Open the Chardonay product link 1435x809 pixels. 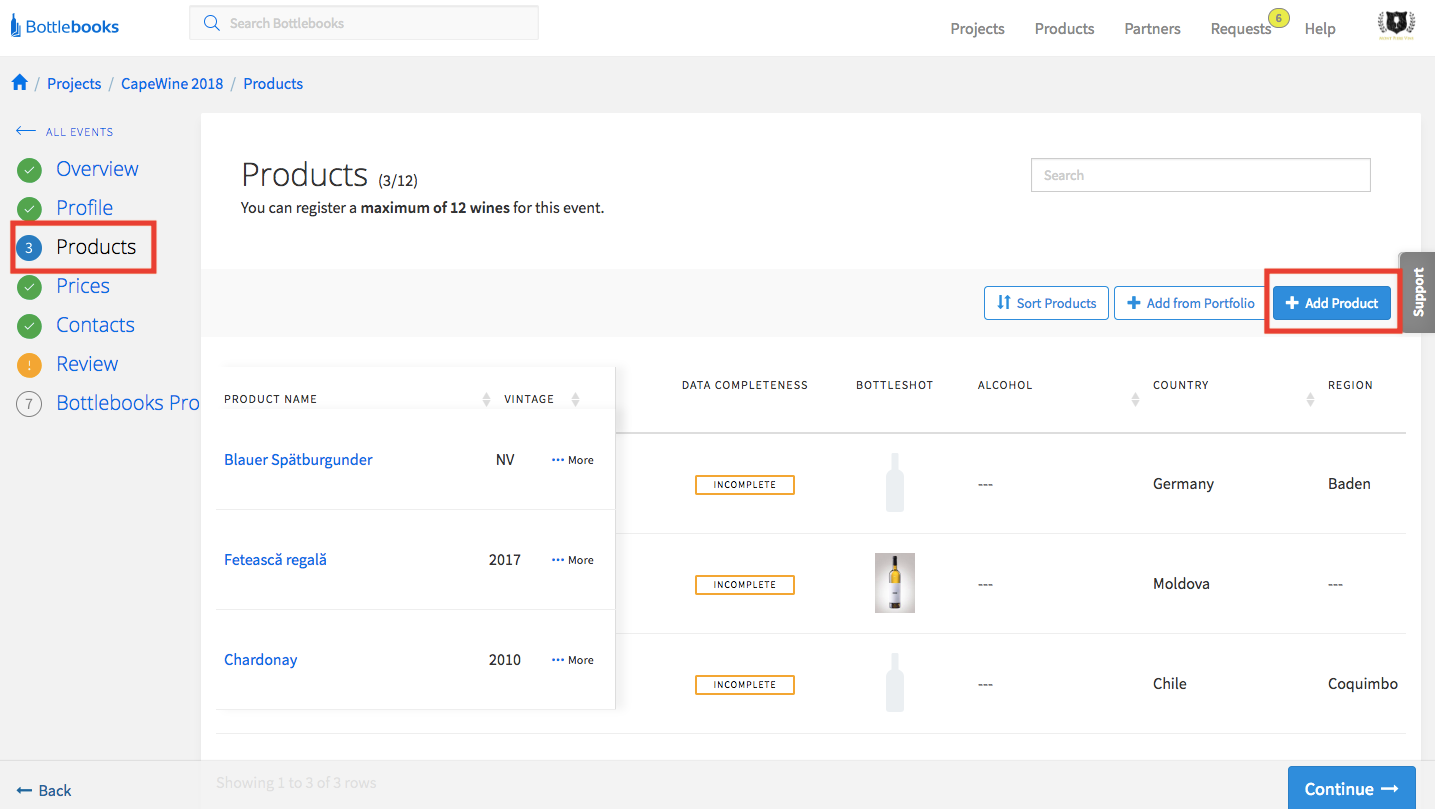(x=260, y=660)
